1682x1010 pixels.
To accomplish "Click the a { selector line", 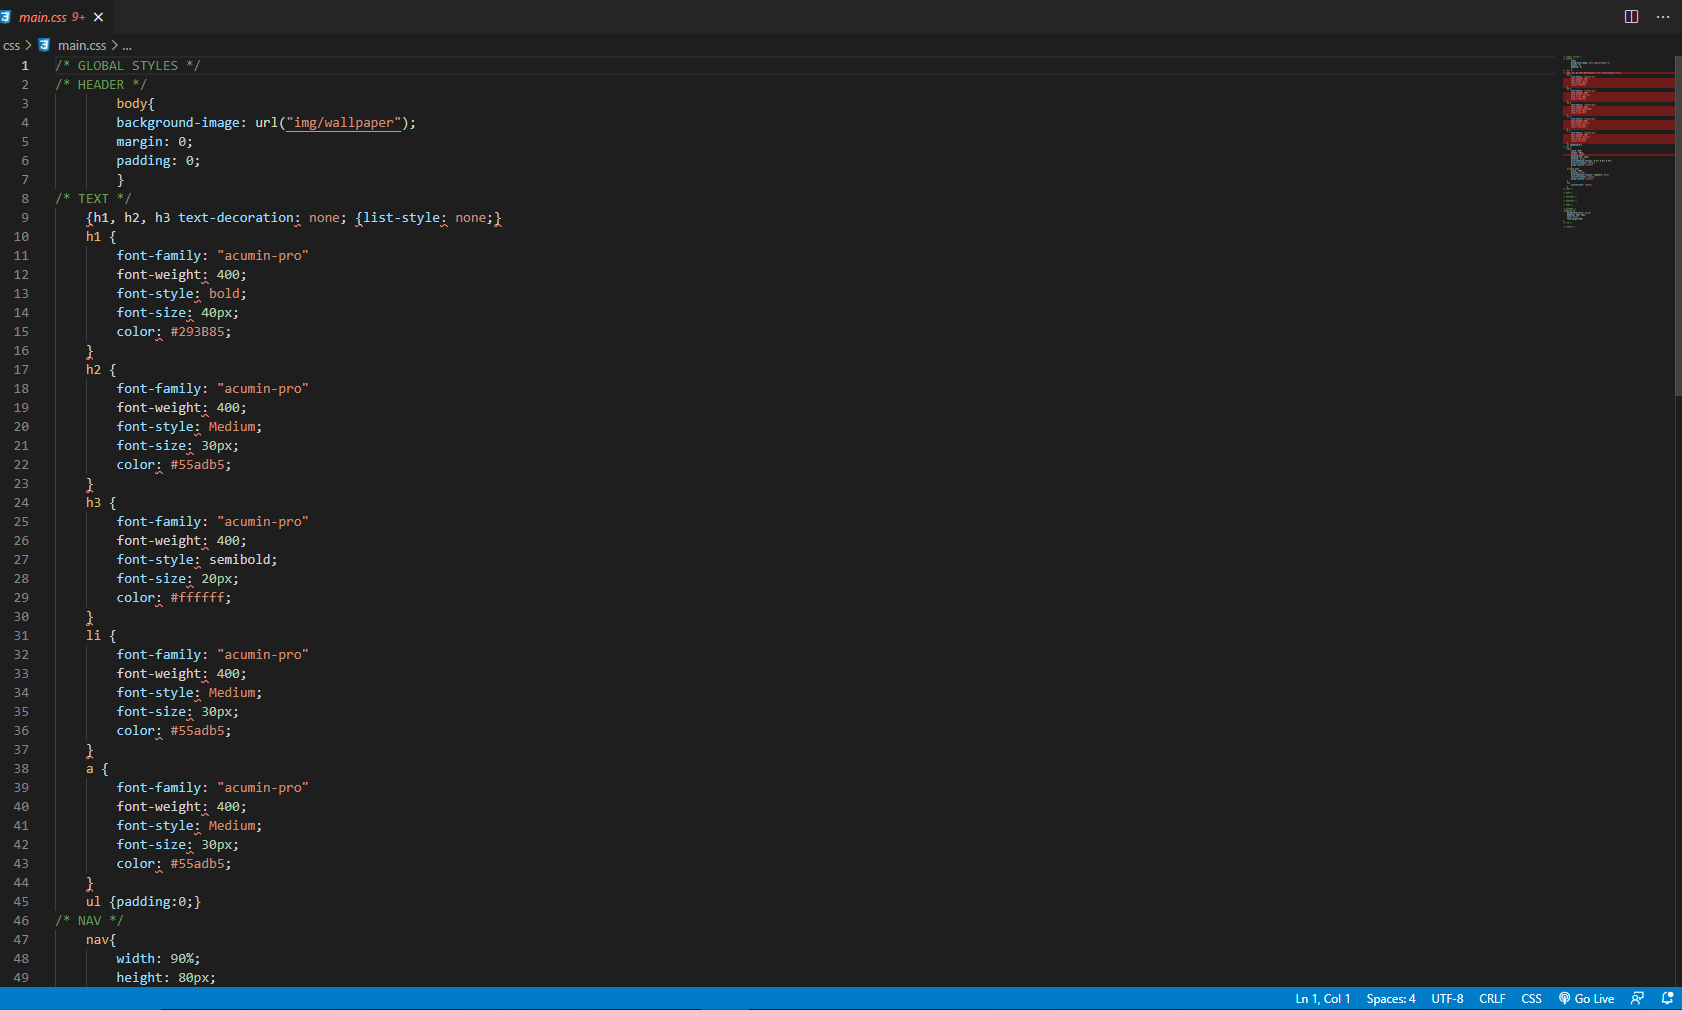I will 97,769.
